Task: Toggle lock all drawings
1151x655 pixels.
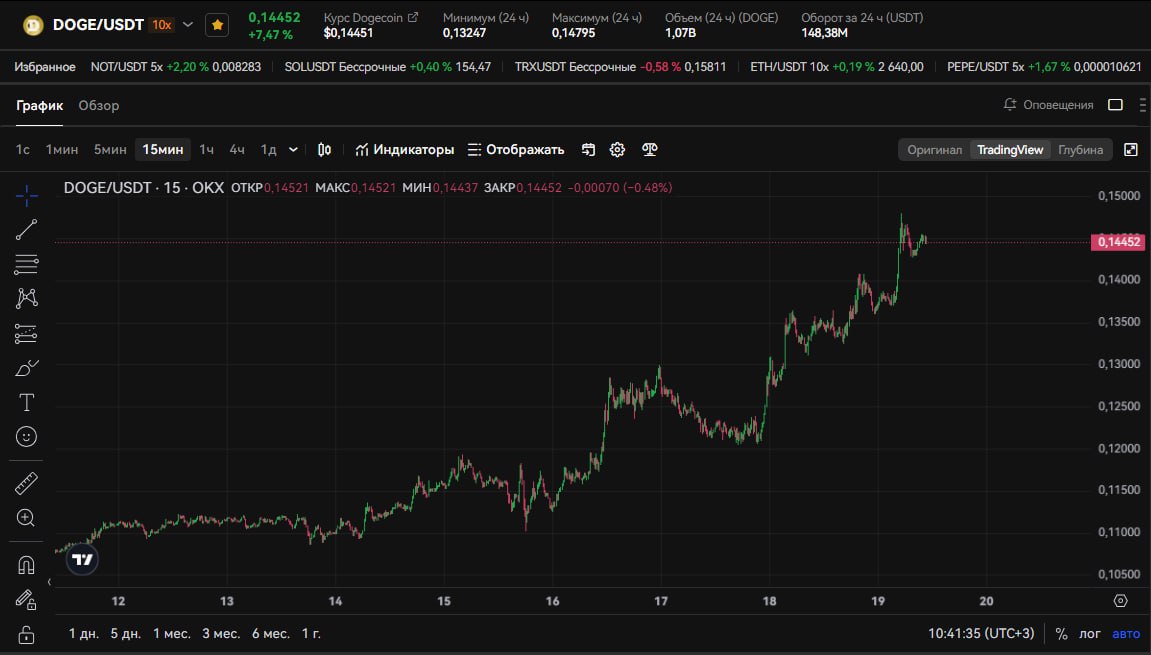Action: 26,634
